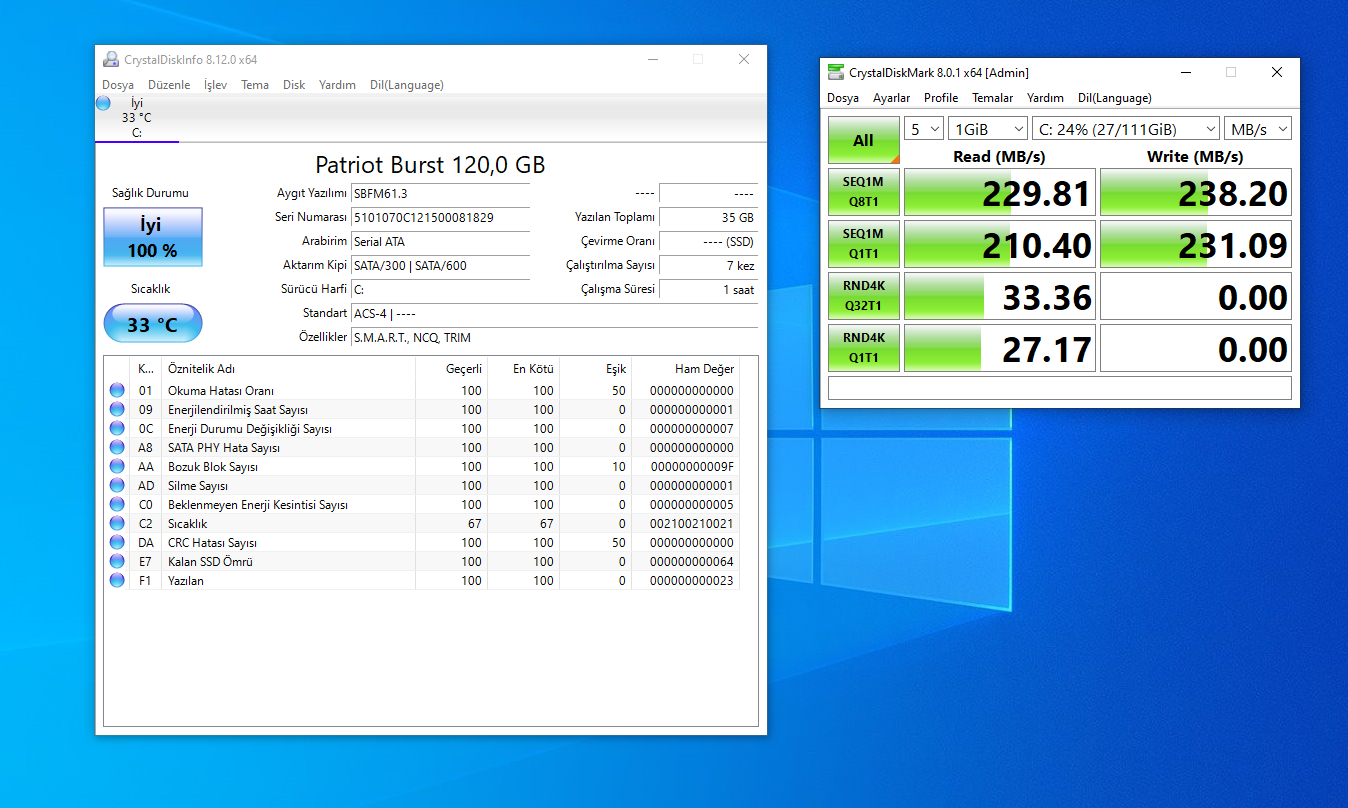Open the test size dropdown showing 1GiB
1348x808 pixels.
click(x=988, y=129)
